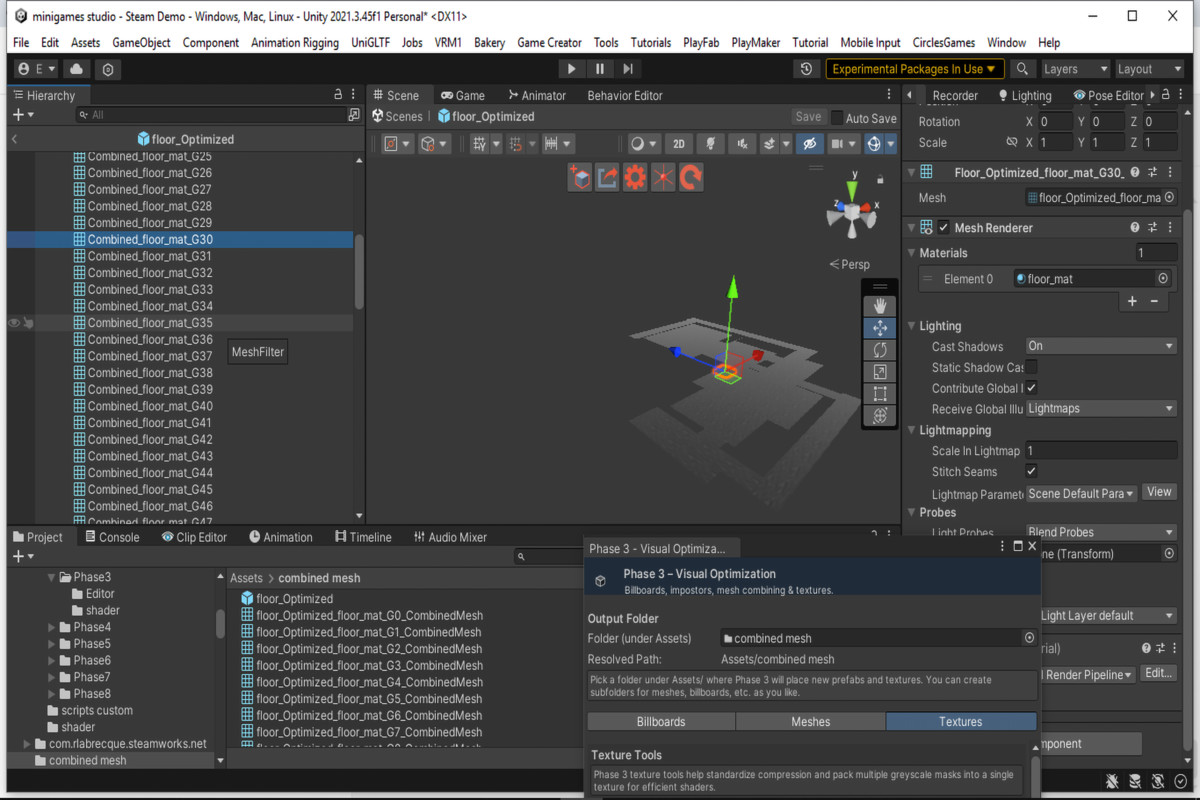Image resolution: width=1200 pixels, height=800 pixels.
Task: Select the Scale tool
Action: (880, 372)
